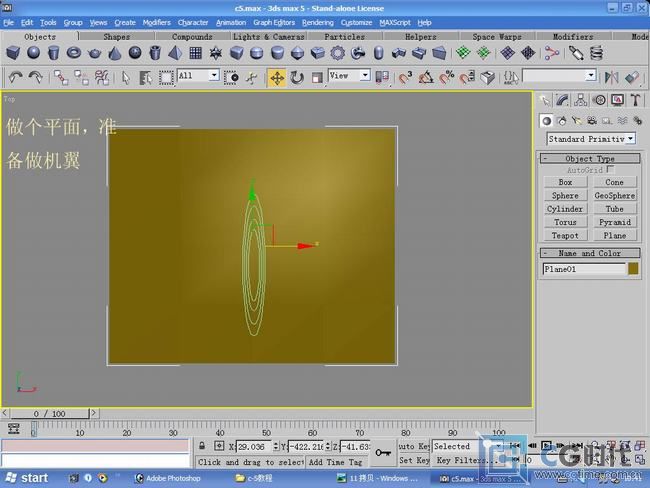Activate the Select and Scale tool
The image size is (650, 488).
coord(317,78)
